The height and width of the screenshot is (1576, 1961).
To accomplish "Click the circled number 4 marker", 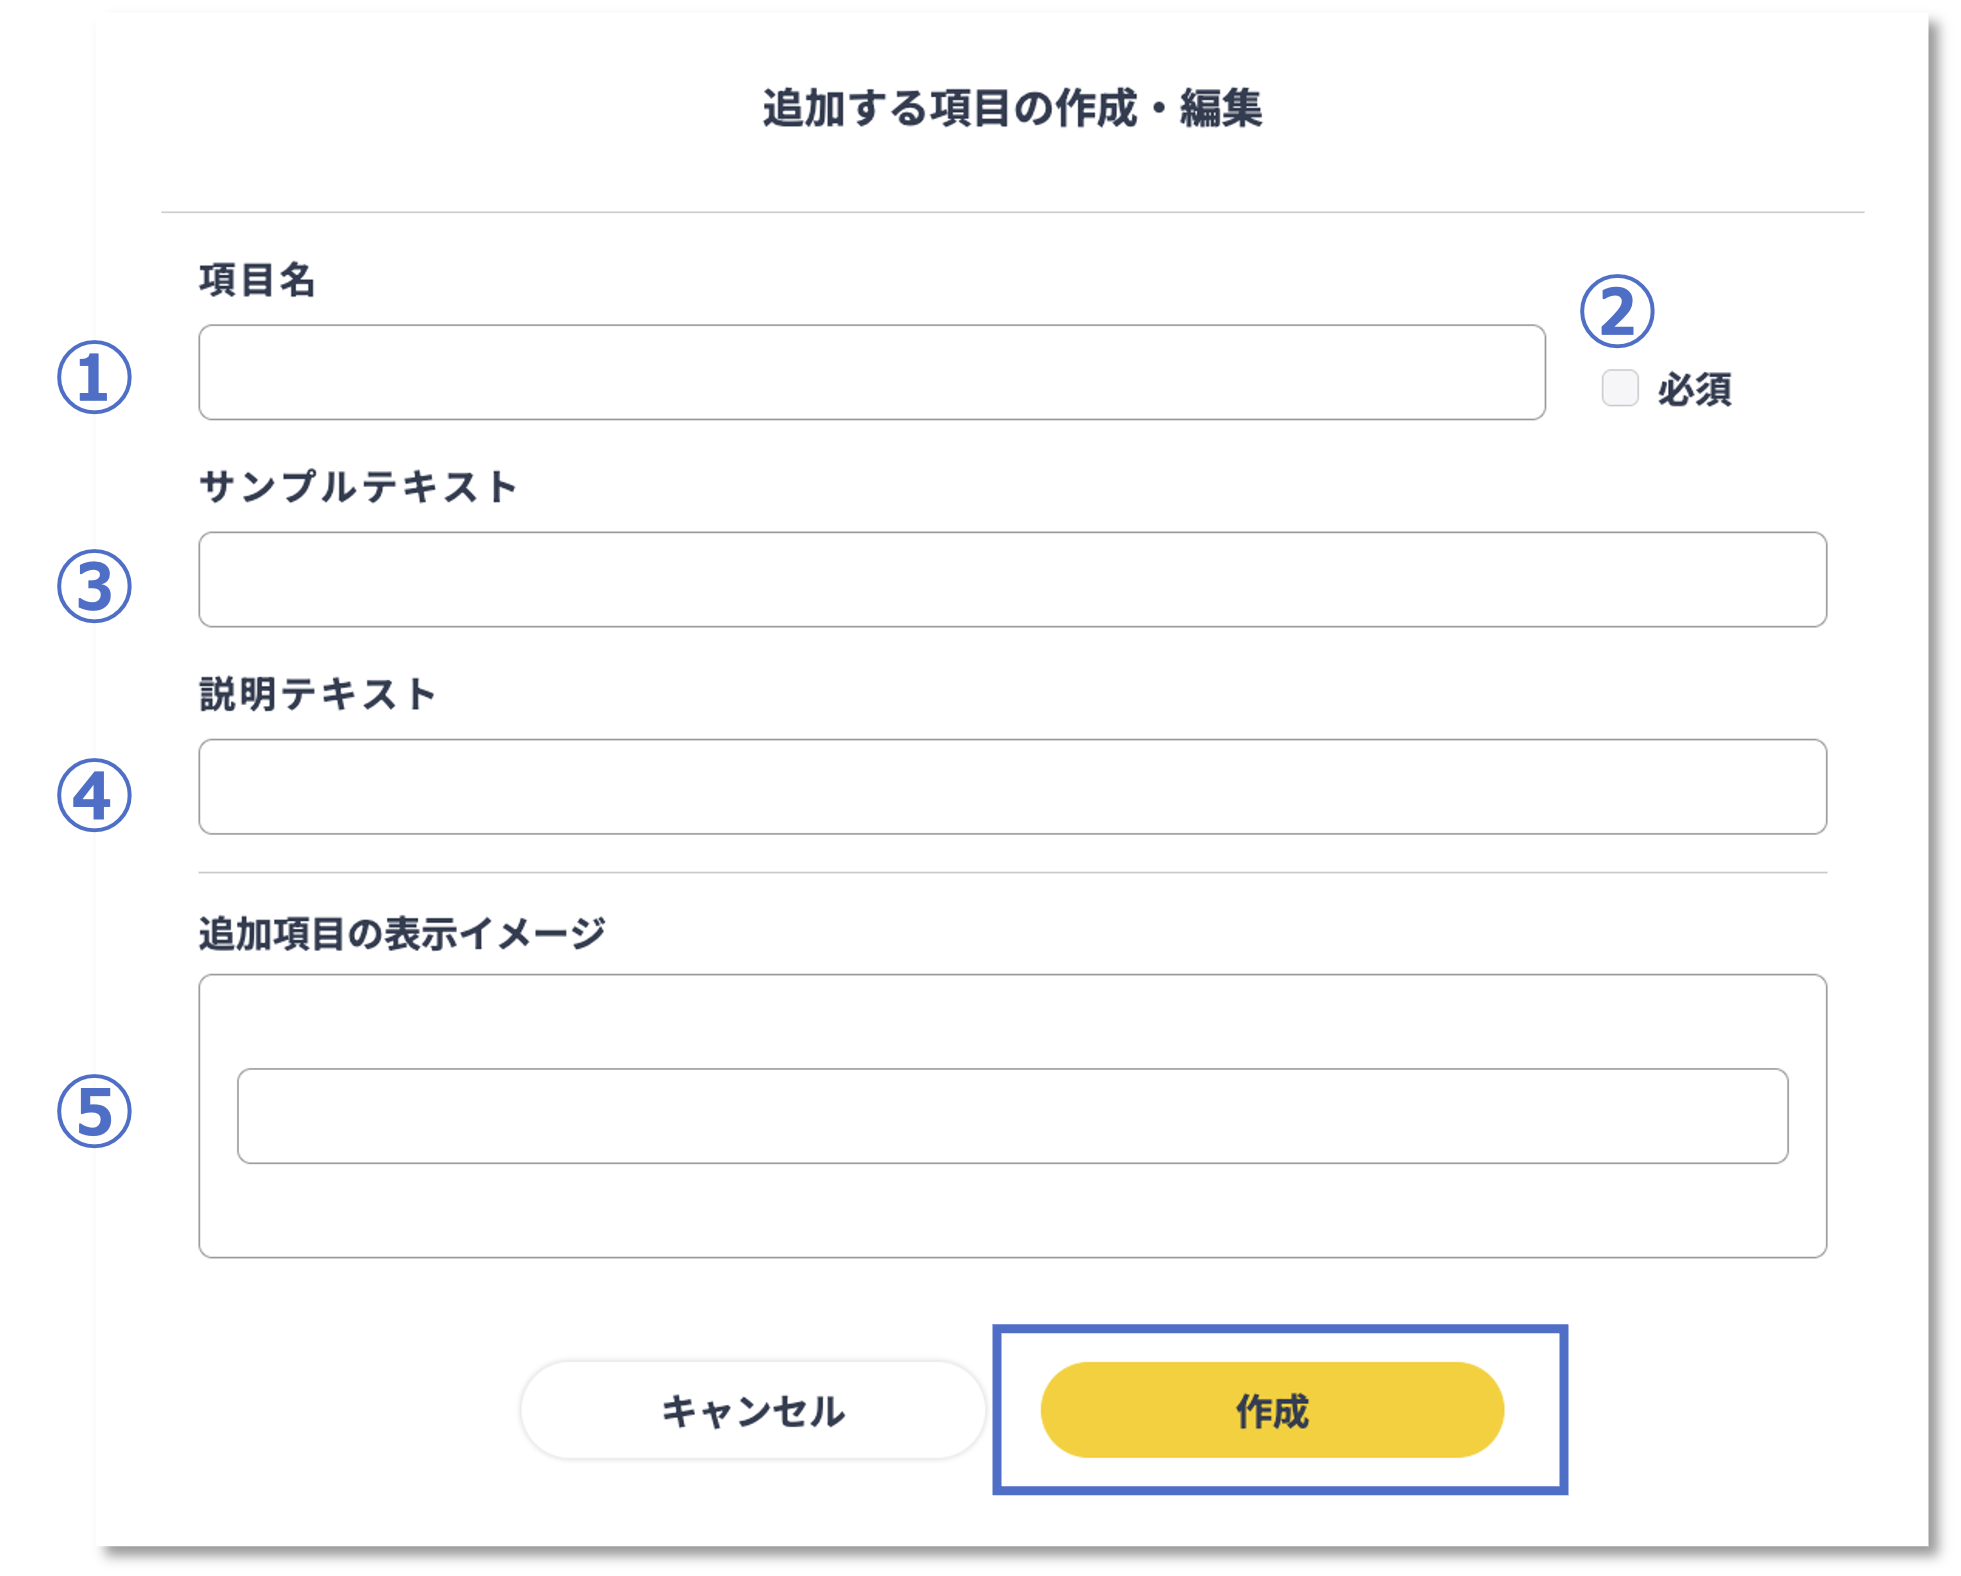I will (x=94, y=795).
